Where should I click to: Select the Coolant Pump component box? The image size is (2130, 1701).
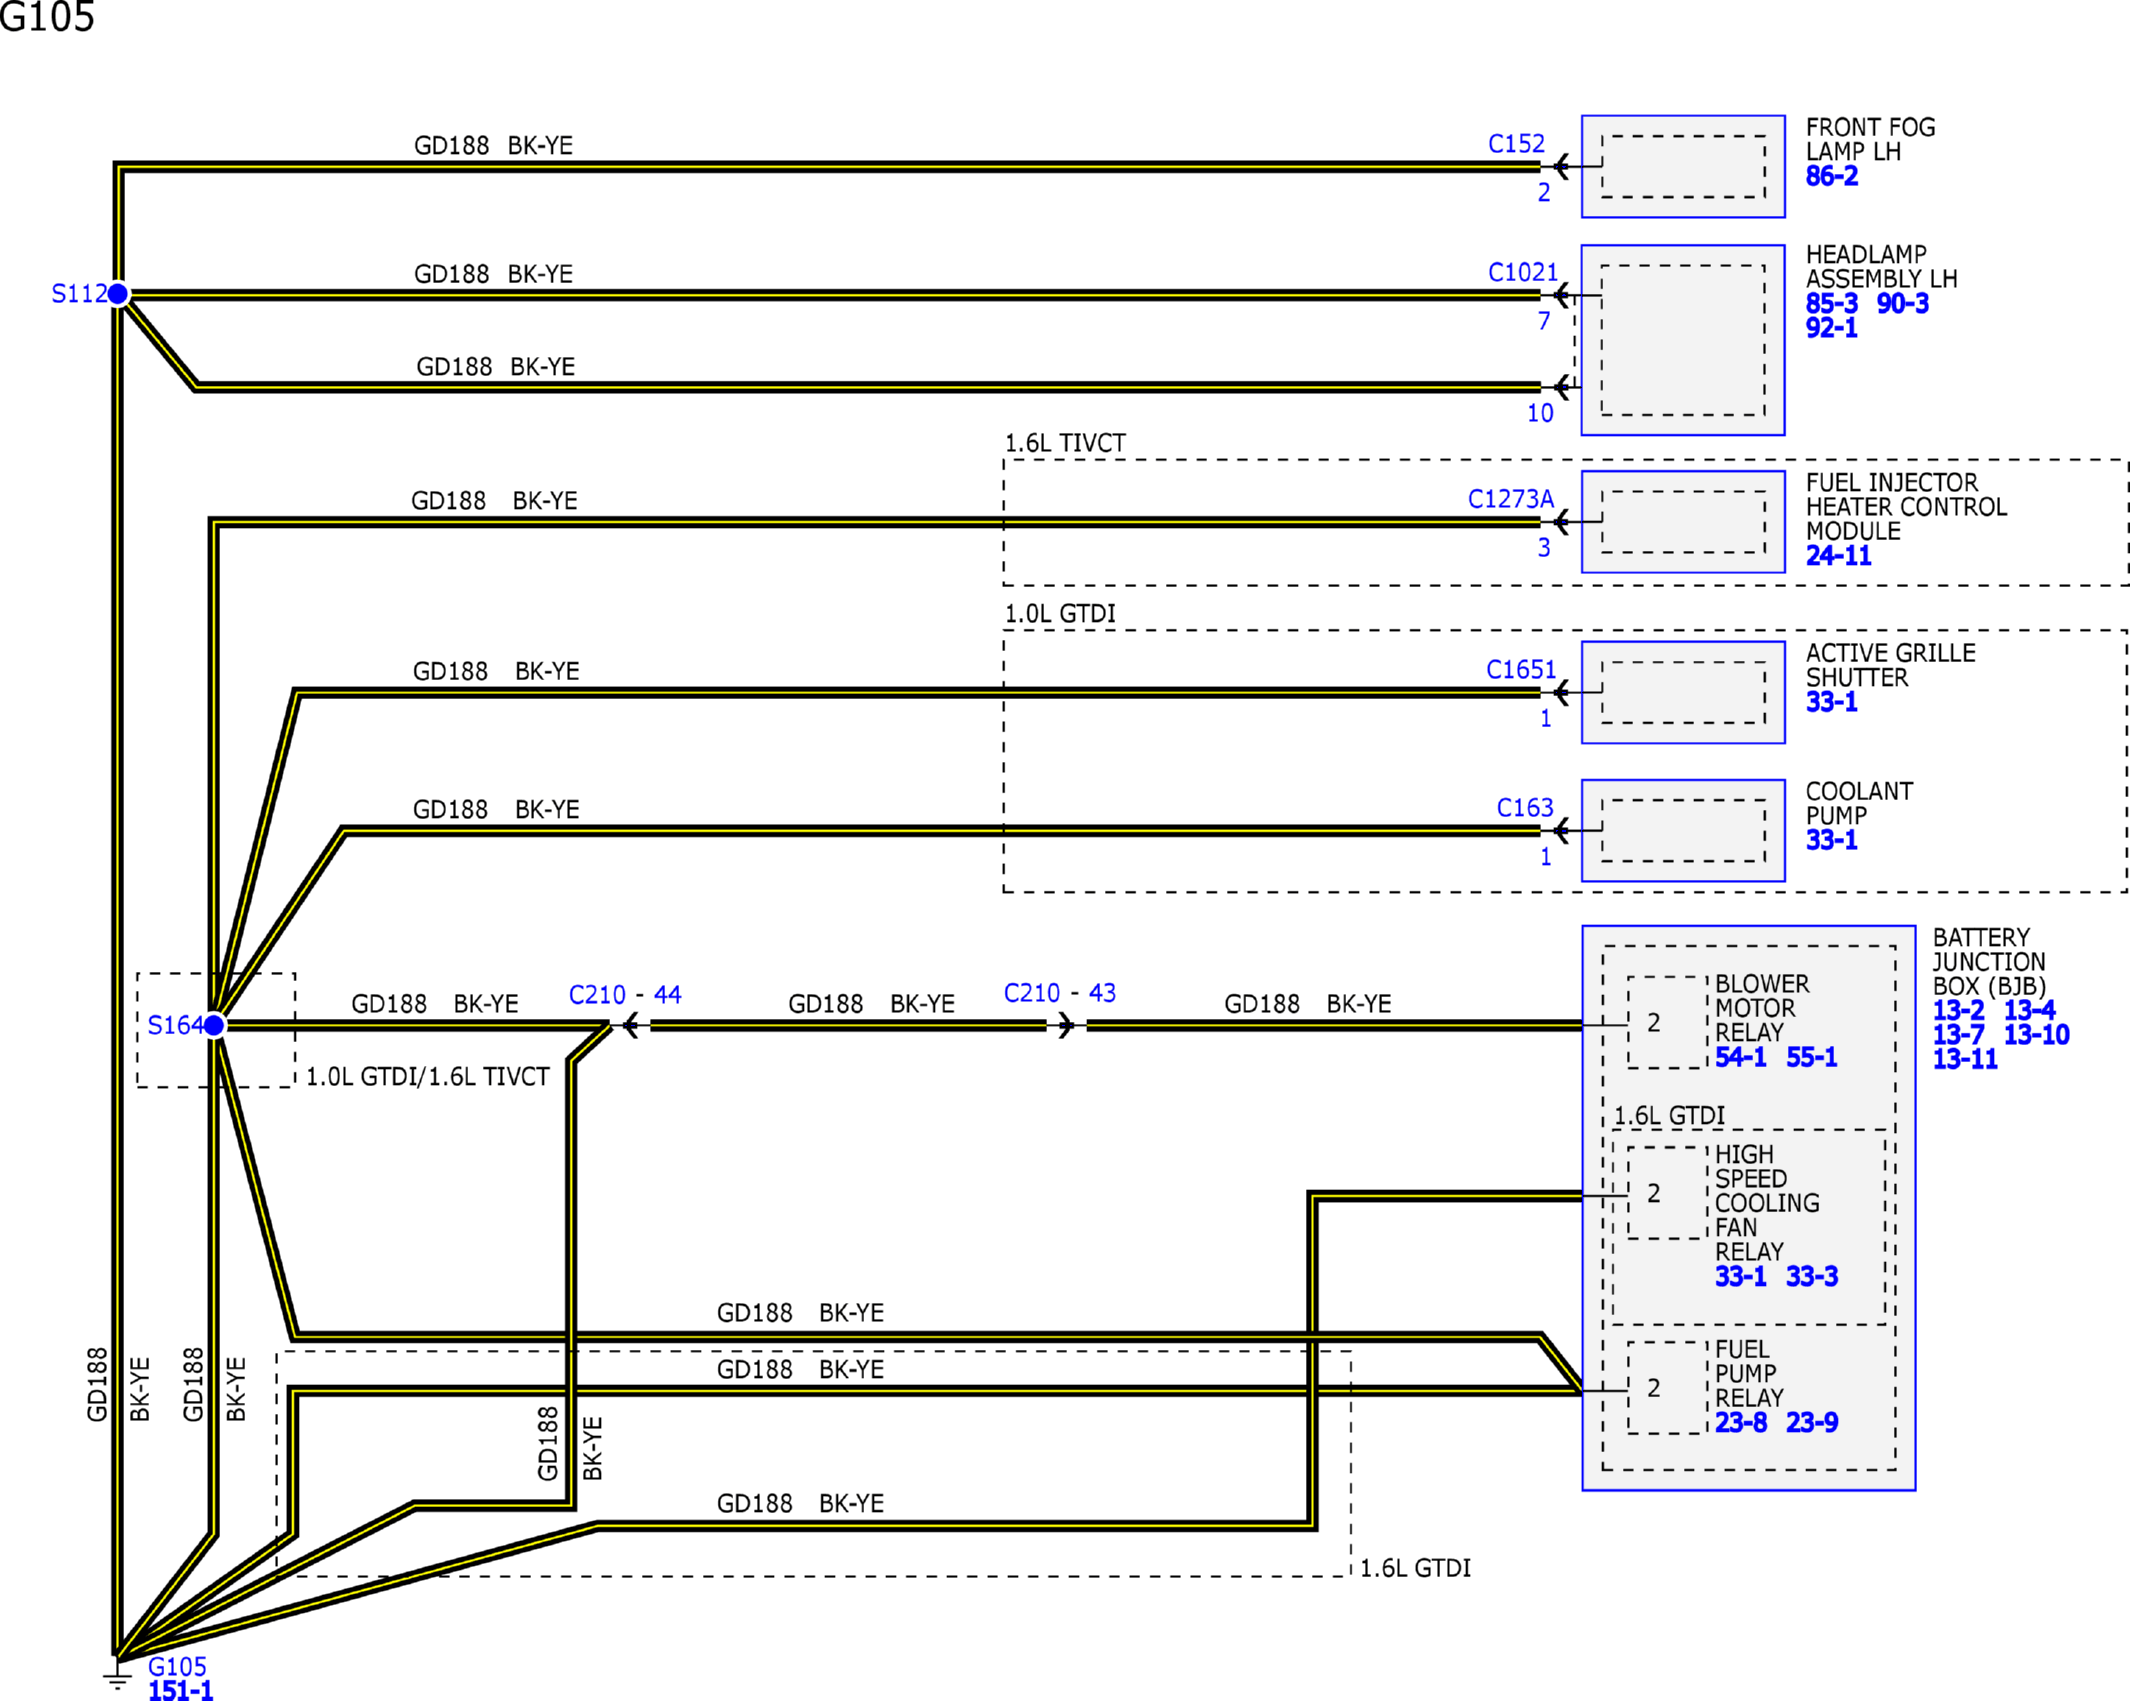click(1682, 830)
